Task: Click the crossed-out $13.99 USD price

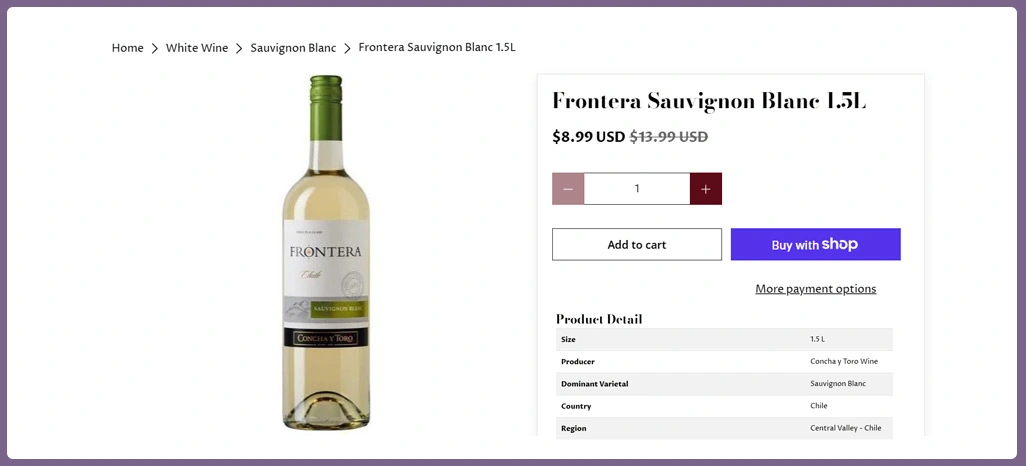Action: click(668, 137)
